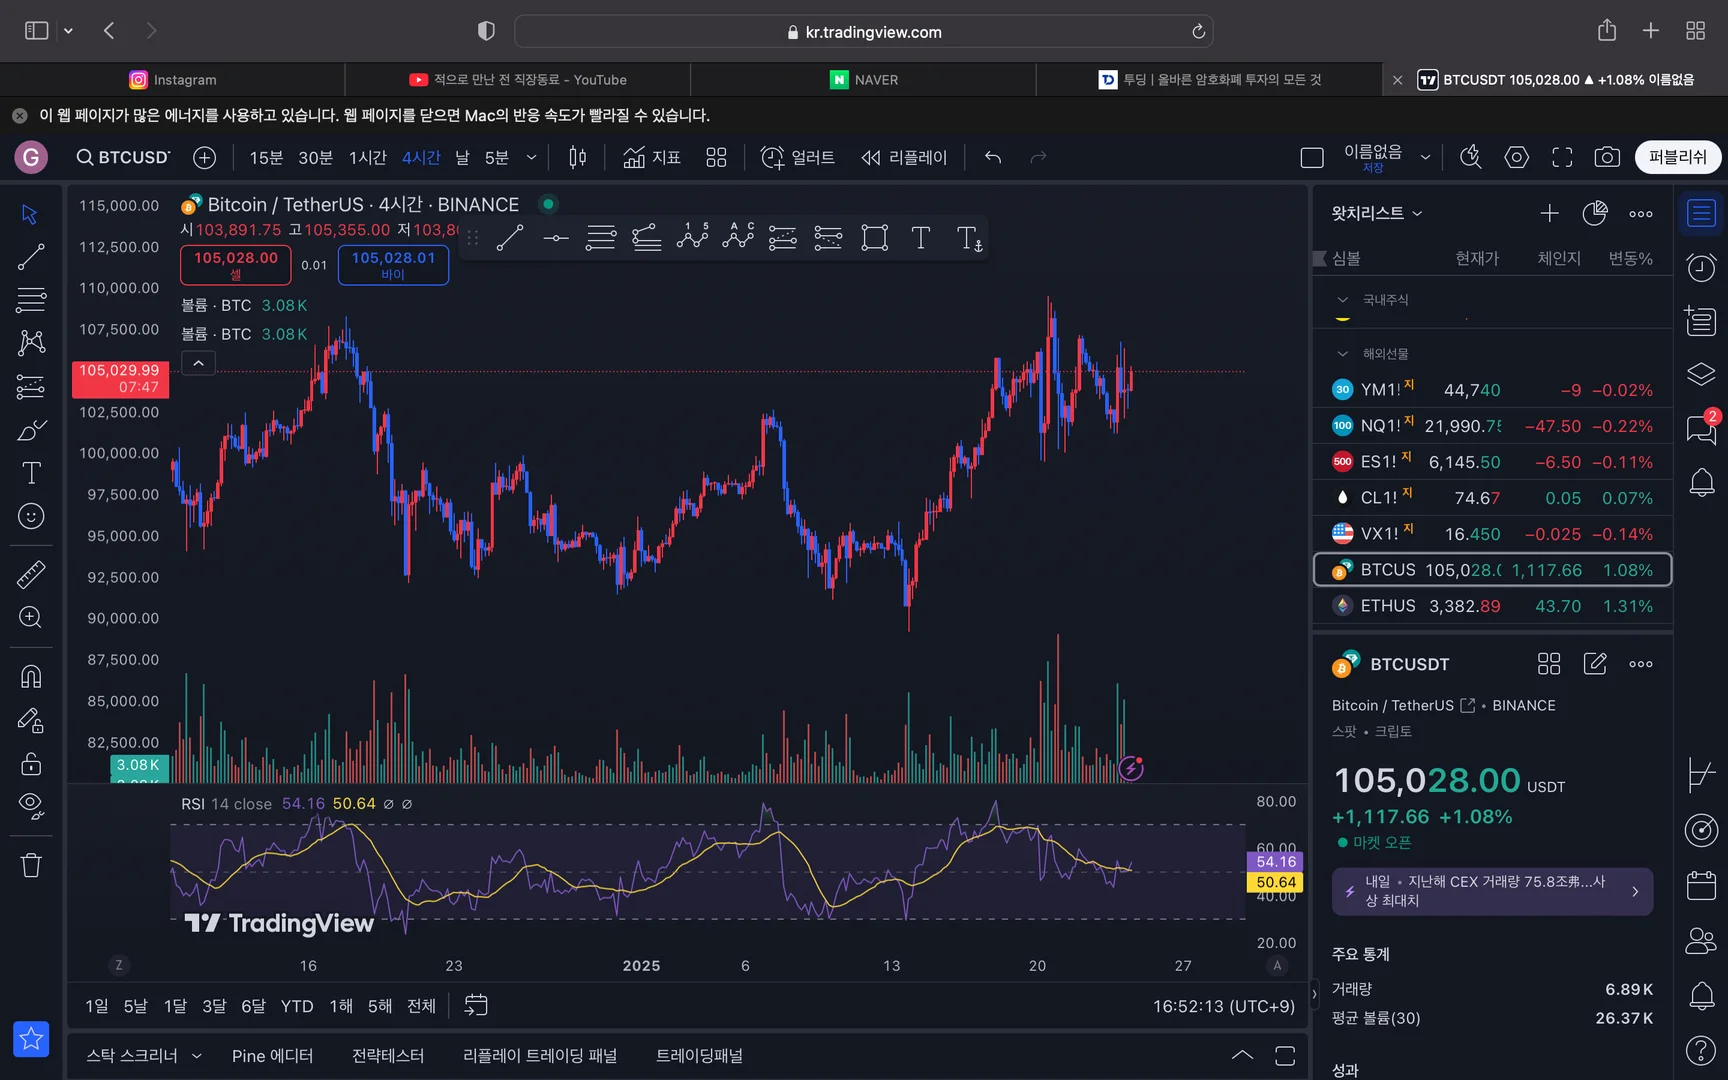
Task: Select the trend line tool in left toolbar
Action: [31, 257]
